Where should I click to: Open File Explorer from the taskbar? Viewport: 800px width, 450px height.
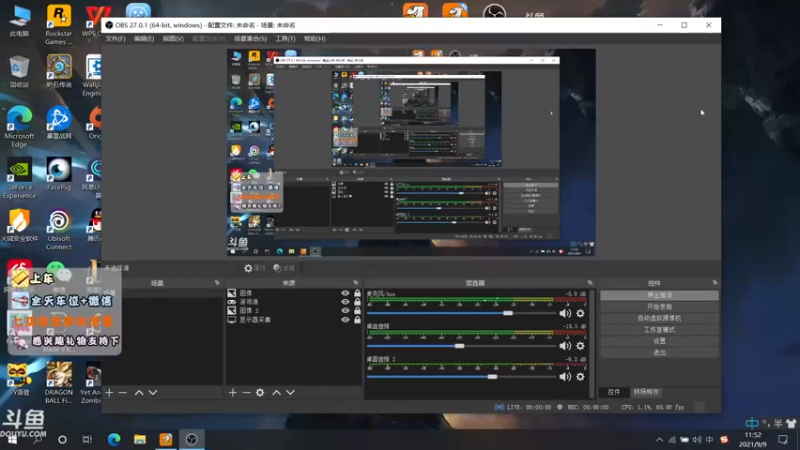(140, 439)
